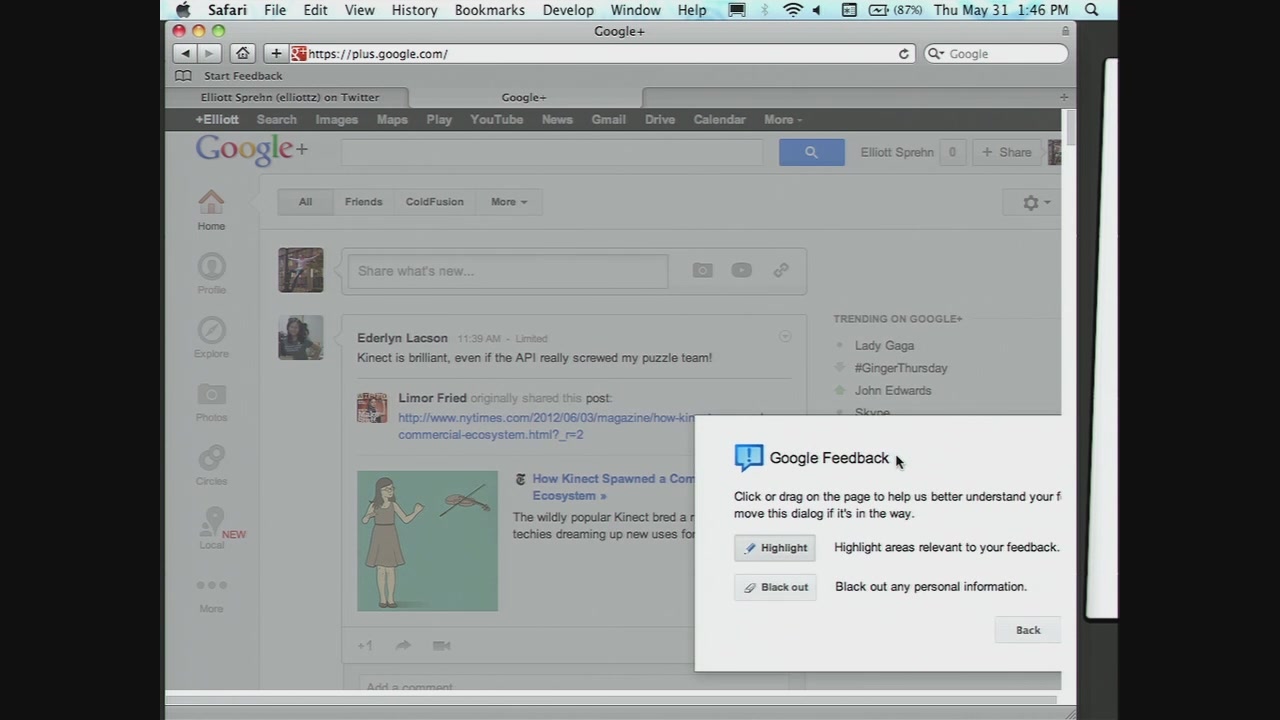Image resolution: width=1280 pixels, height=720 pixels.
Task: Click the Back button in Feedback dialog
Action: (1028, 630)
